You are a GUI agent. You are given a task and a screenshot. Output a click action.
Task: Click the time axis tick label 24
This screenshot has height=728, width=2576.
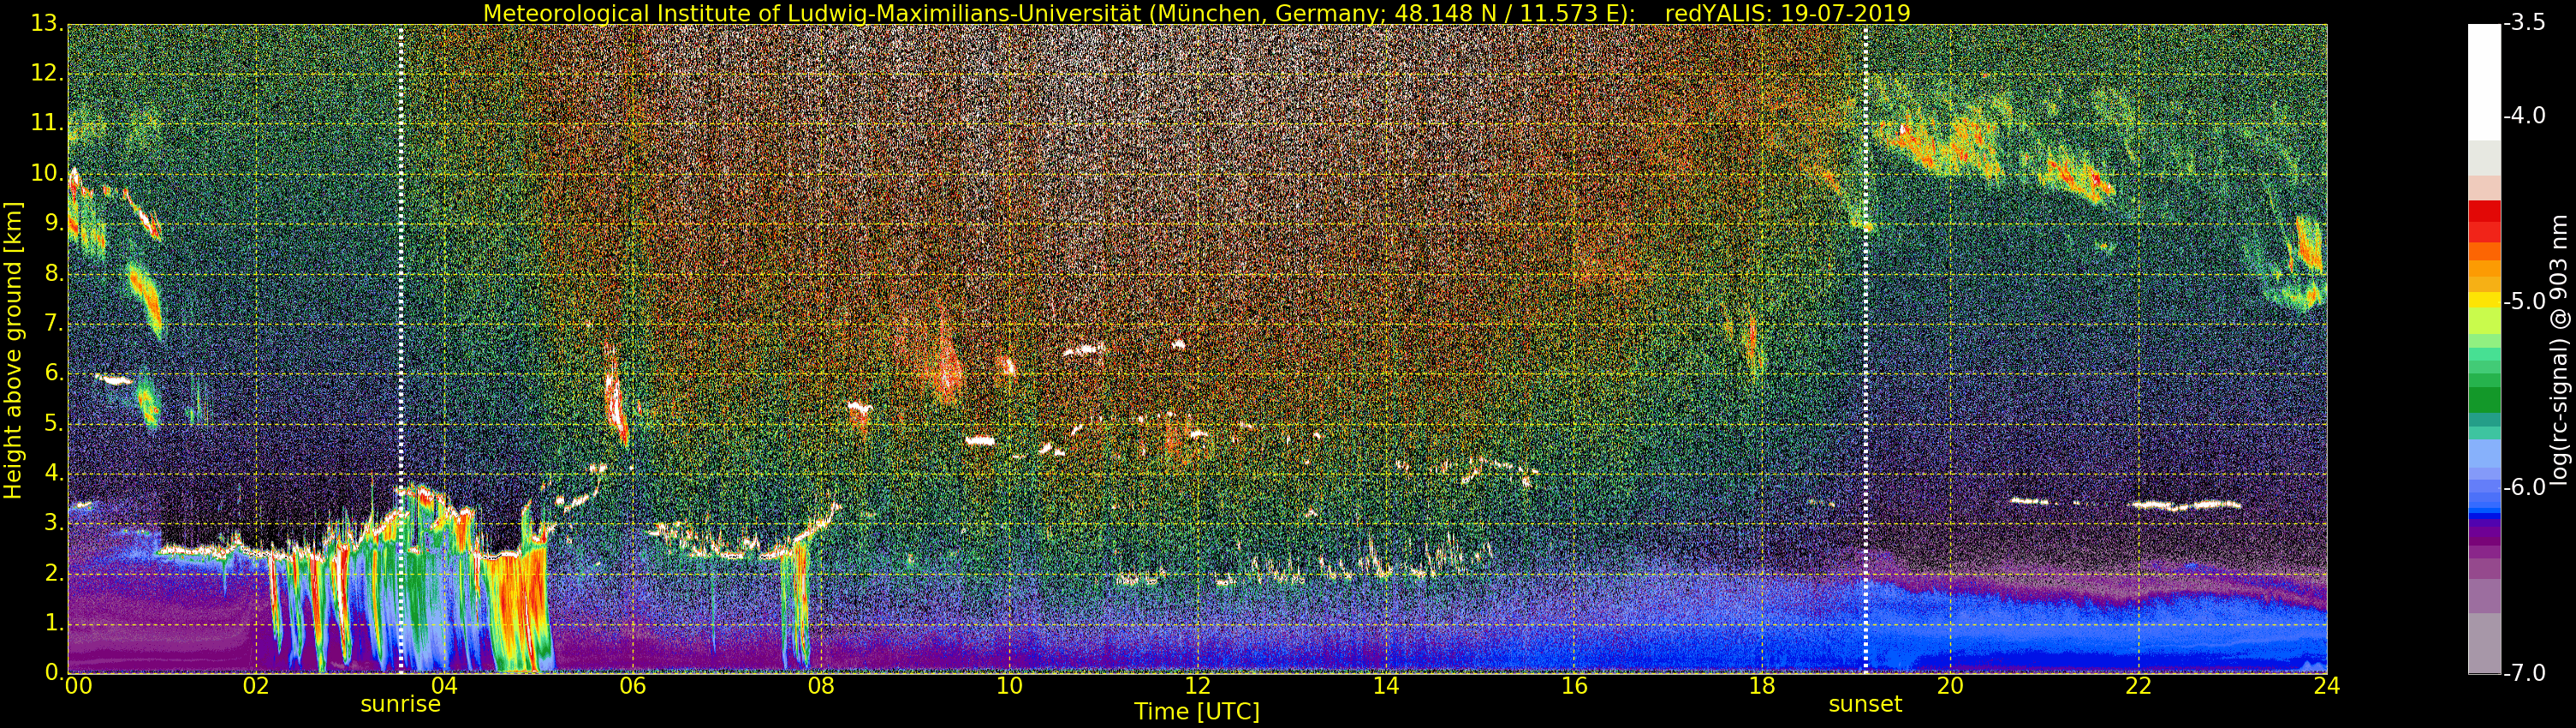click(2326, 686)
